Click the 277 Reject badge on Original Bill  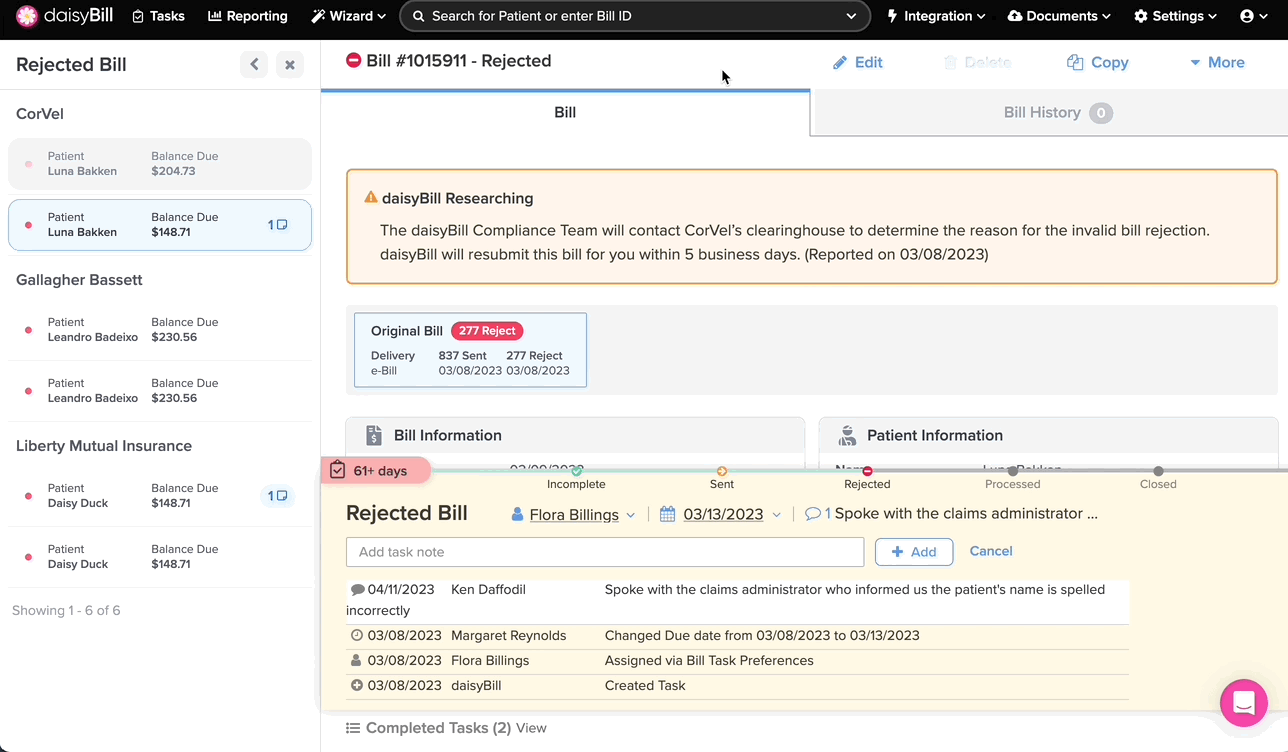(x=487, y=331)
